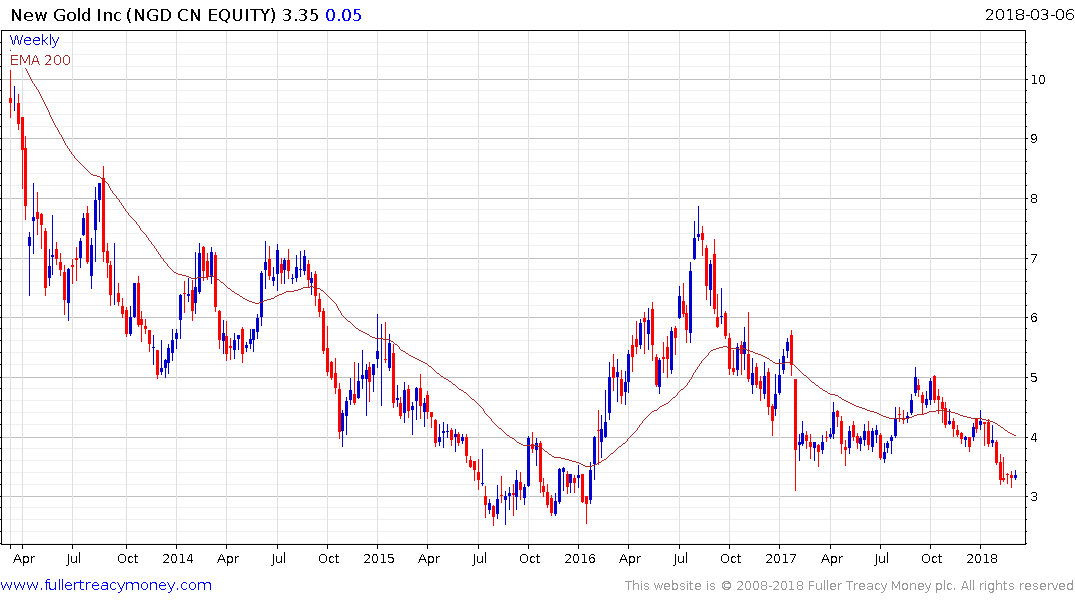Open the www.fullertreacymoney.com link
The width and height of the screenshot is (1075, 600).
click(x=106, y=585)
